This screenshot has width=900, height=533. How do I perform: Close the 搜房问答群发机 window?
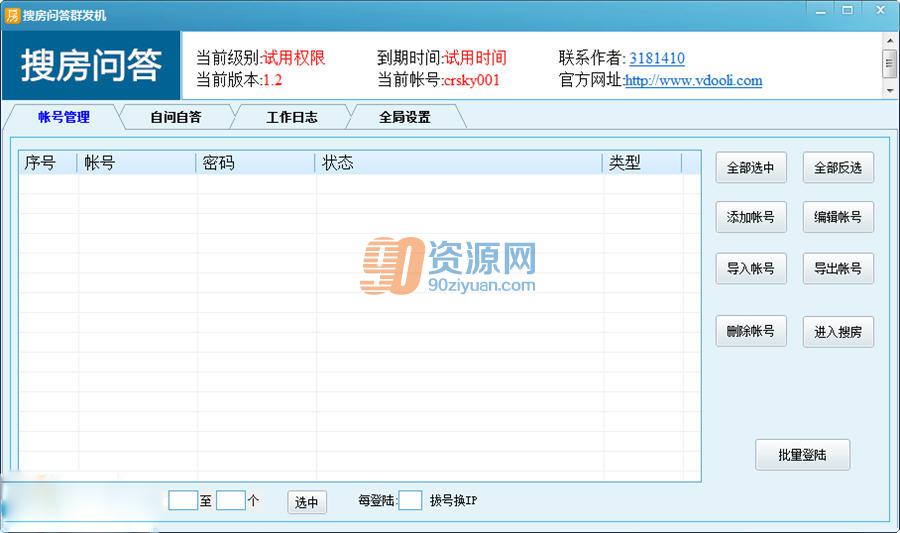tap(880, 10)
